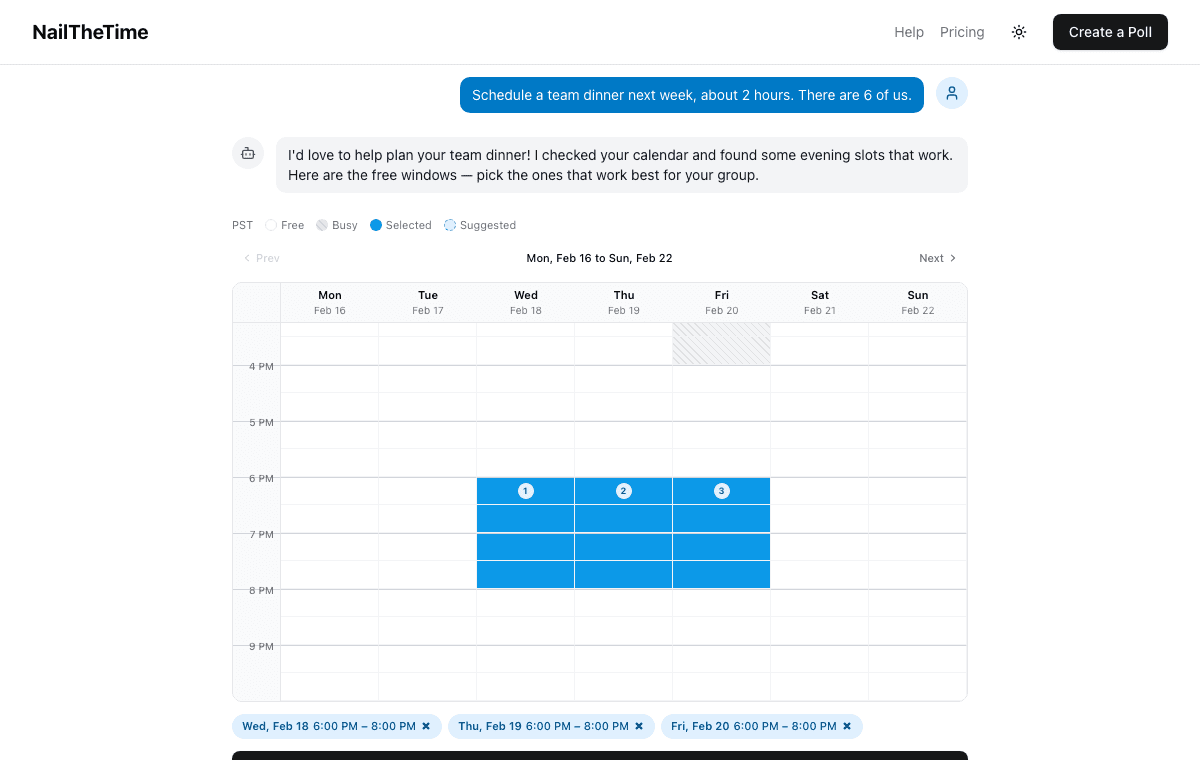1200x760 pixels.
Task: Click the user avatar icon beside the message
Action: tap(951, 93)
